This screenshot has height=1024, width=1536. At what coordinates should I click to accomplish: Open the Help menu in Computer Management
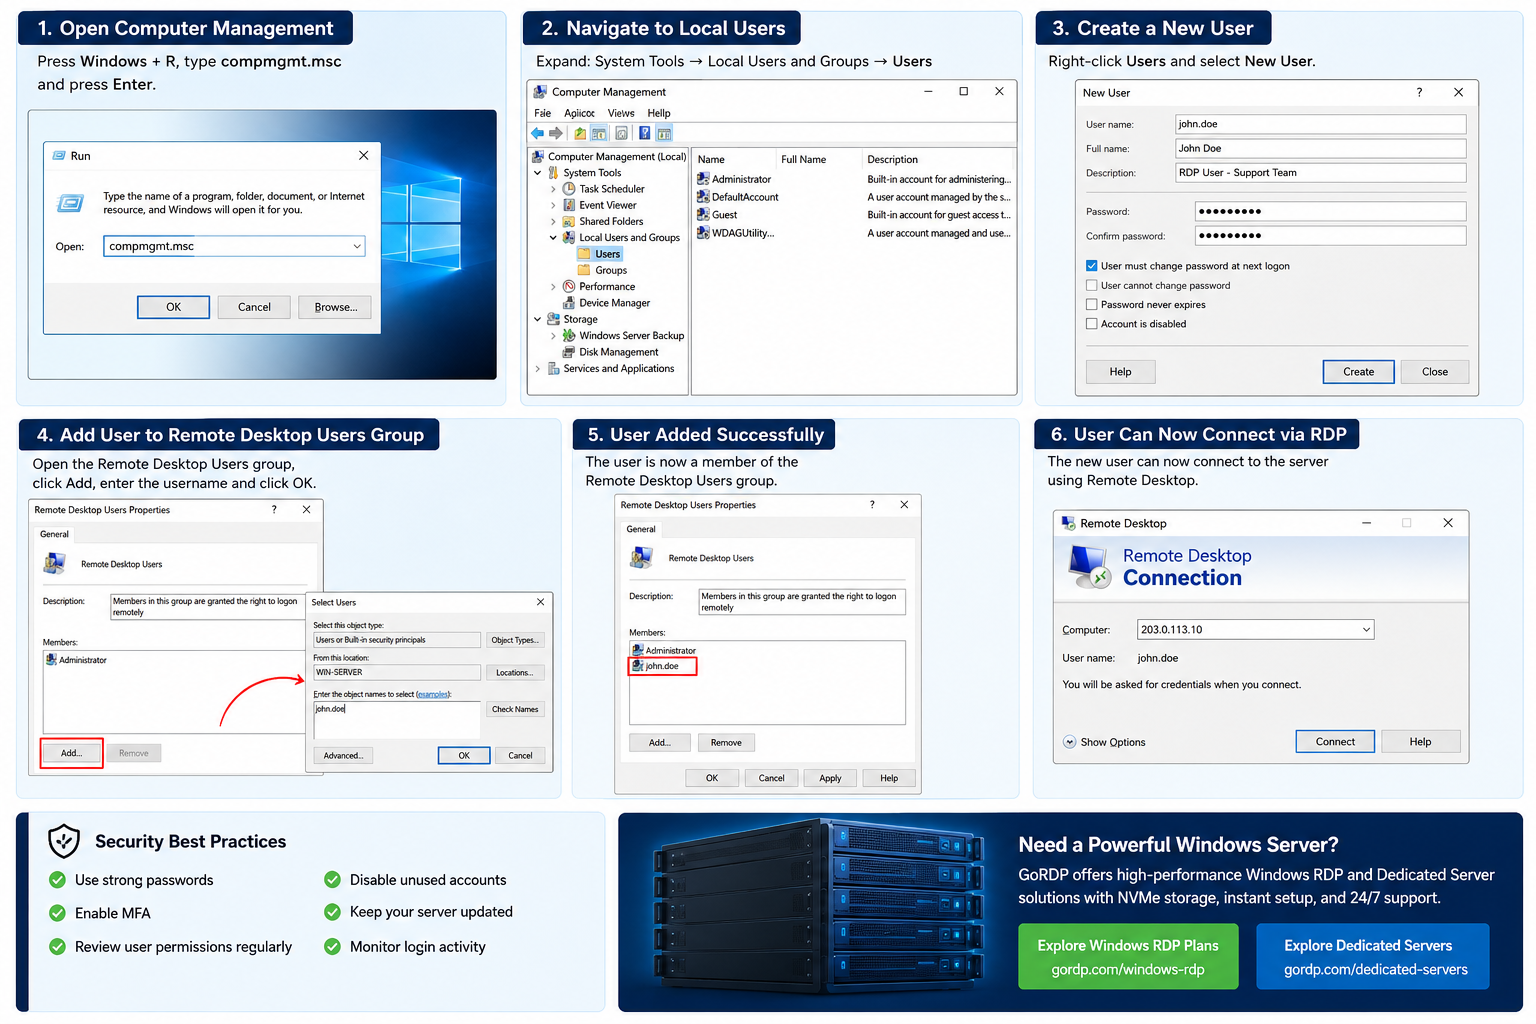point(659,113)
